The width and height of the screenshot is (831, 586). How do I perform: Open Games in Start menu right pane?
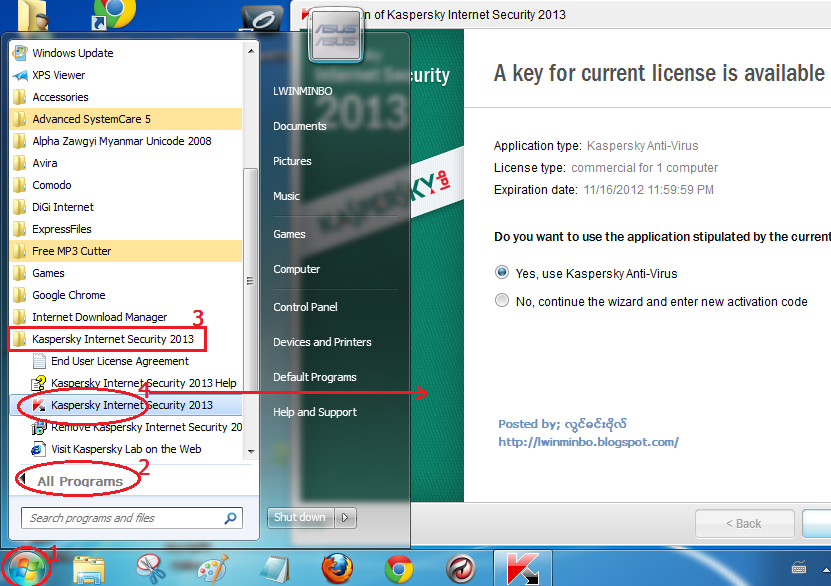pos(289,234)
